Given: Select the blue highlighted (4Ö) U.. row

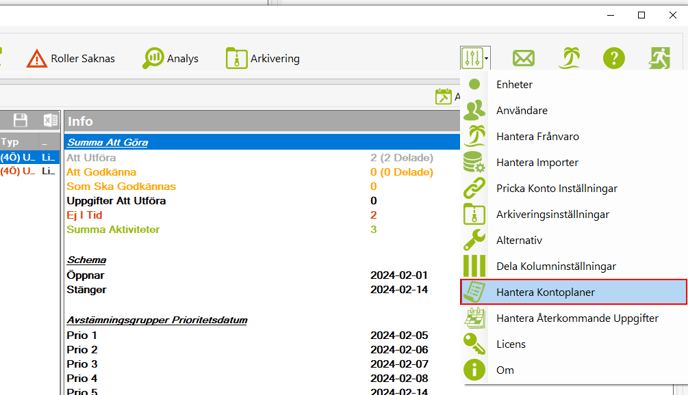Looking at the screenshot, I should (29, 157).
